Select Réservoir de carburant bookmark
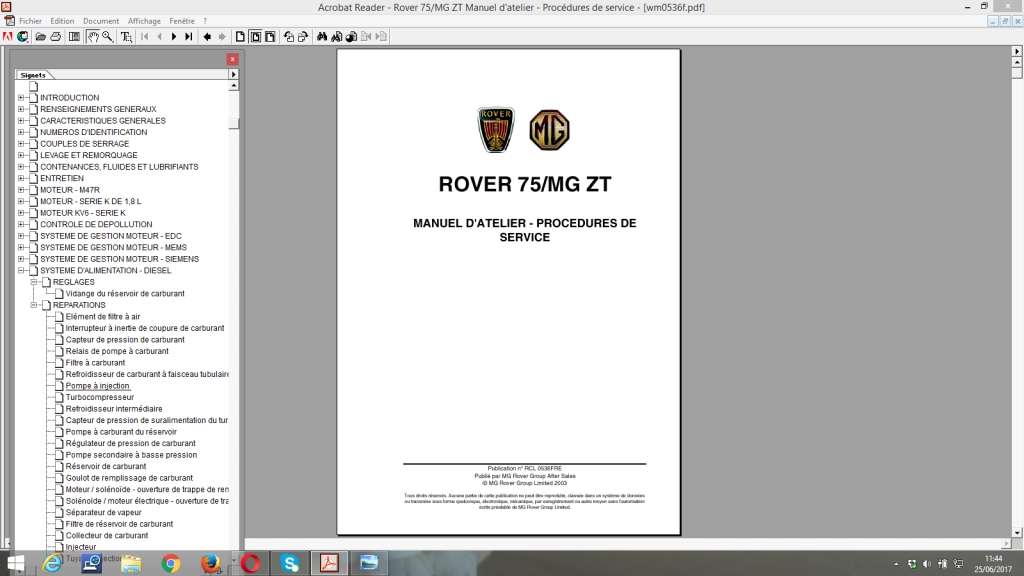Viewport: 1024px width, 576px height. (106, 466)
